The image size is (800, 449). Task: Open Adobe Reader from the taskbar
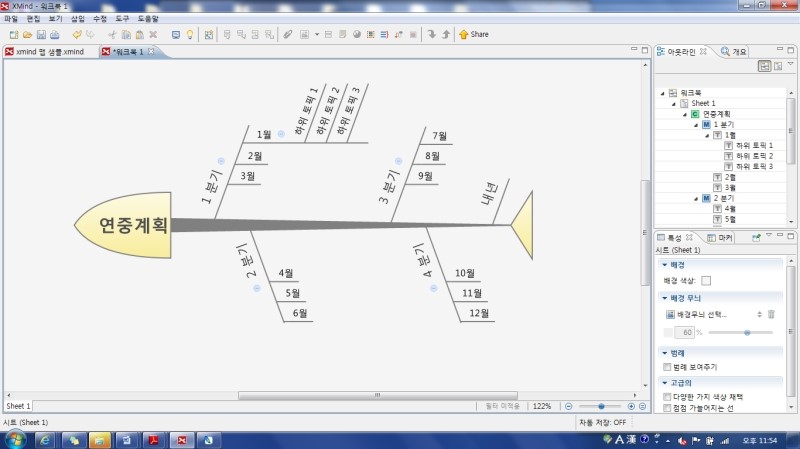click(x=155, y=439)
